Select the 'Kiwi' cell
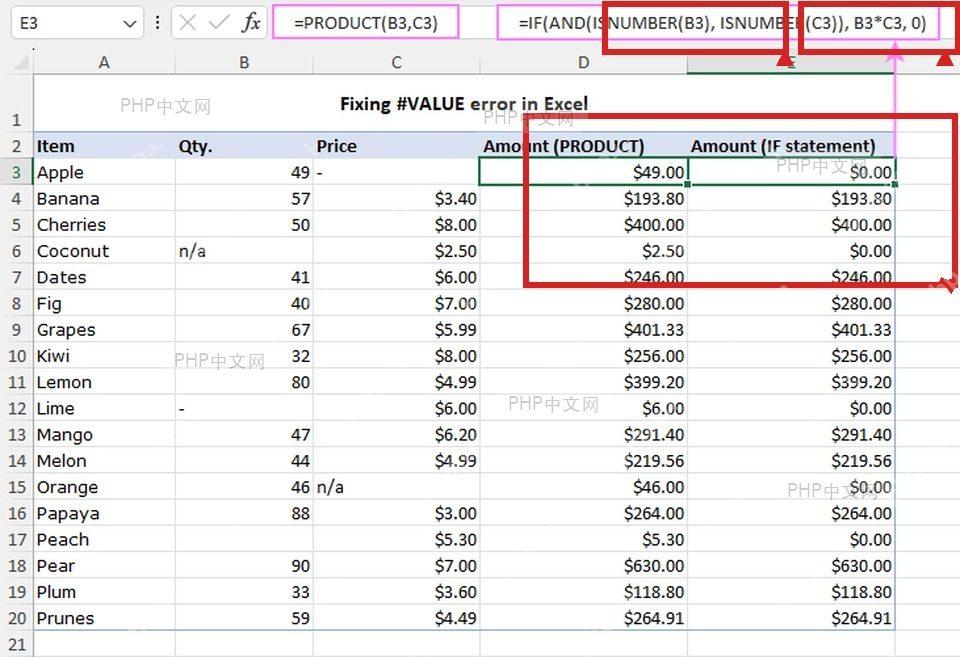960x657 pixels. [104, 356]
